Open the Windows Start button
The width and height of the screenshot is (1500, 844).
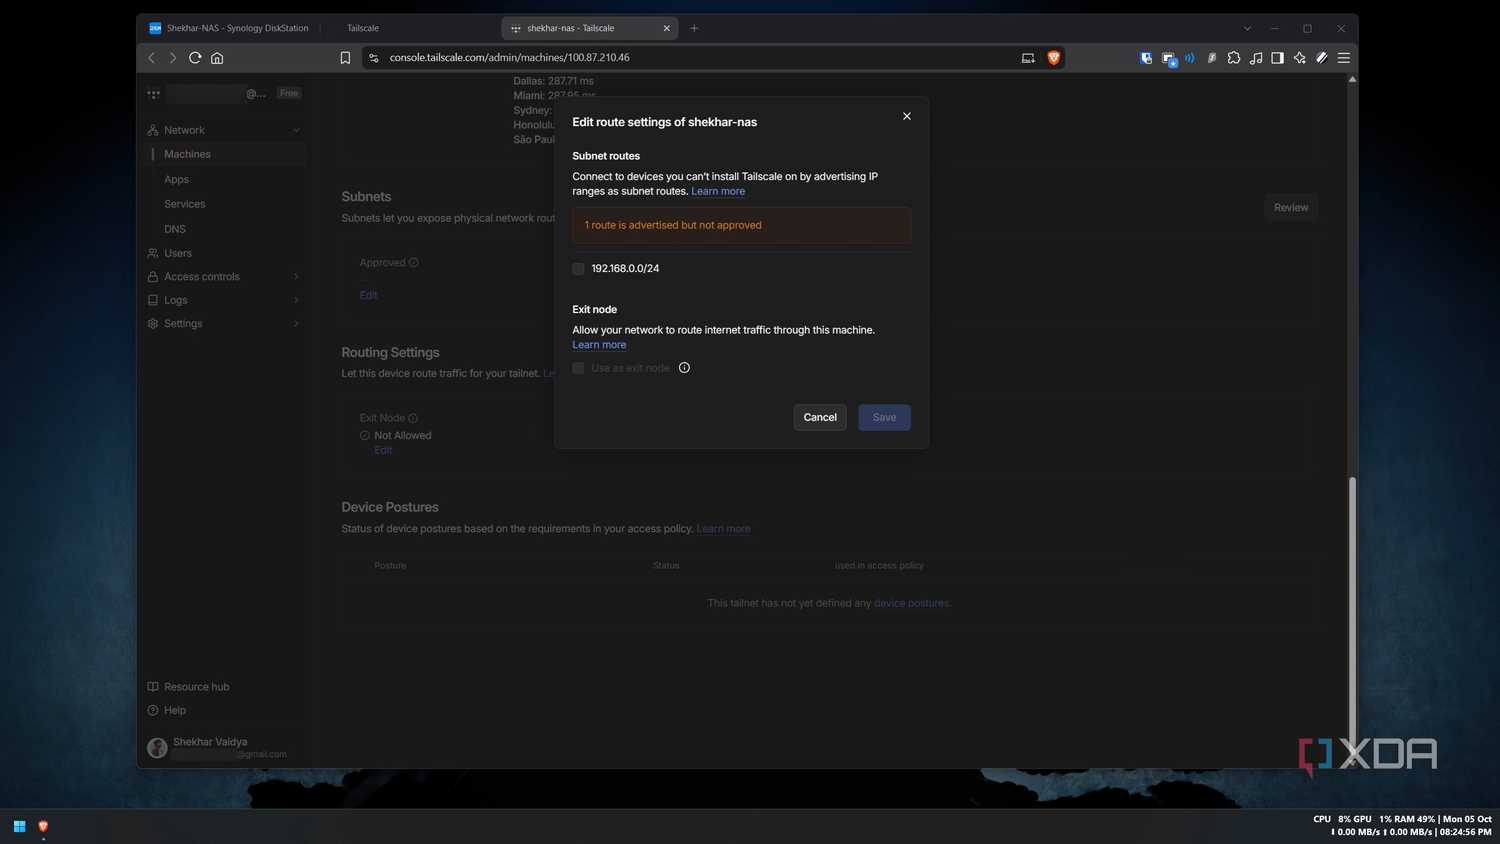tap(19, 826)
